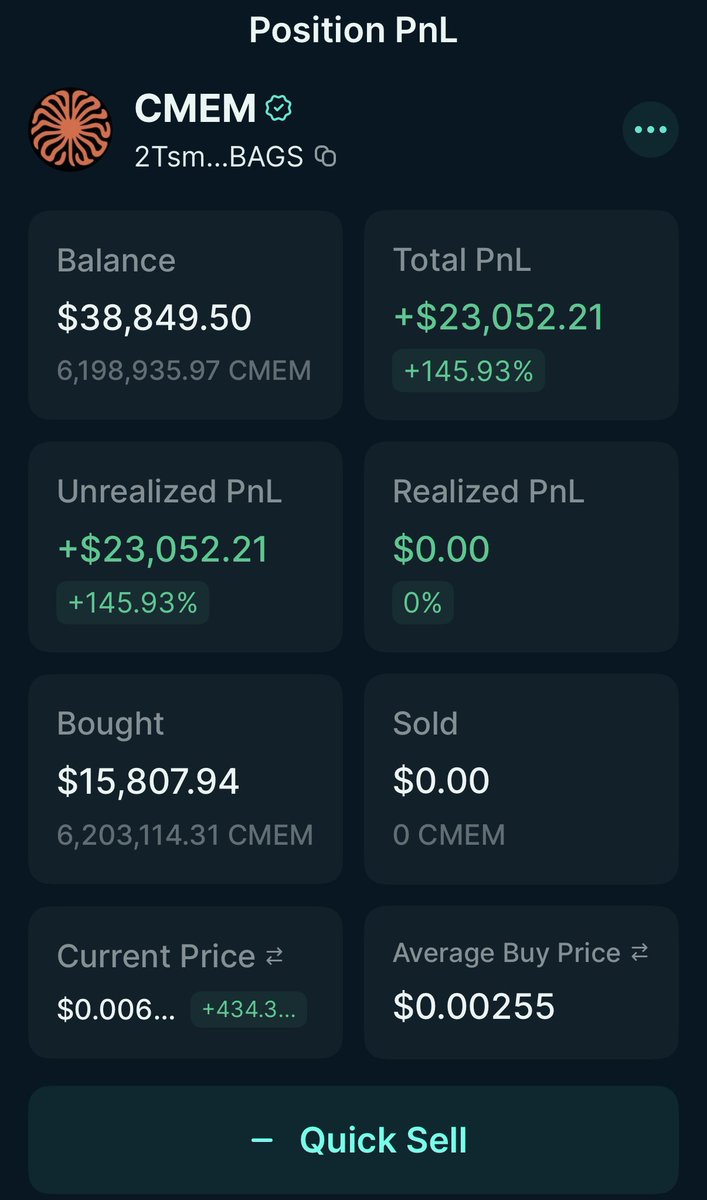This screenshot has height=1200, width=707.
Task: Click the Total PnL +145.93% badge
Action: [468, 371]
